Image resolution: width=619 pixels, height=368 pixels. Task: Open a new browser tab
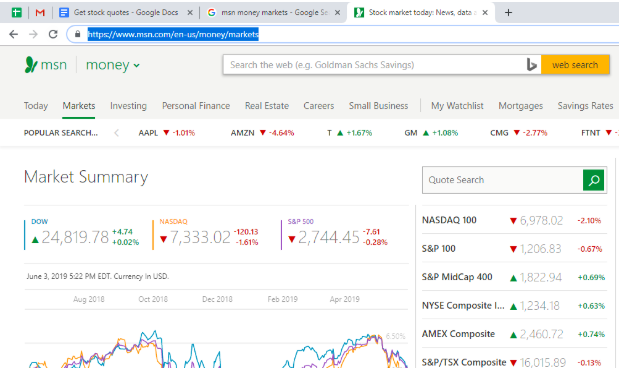click(508, 13)
